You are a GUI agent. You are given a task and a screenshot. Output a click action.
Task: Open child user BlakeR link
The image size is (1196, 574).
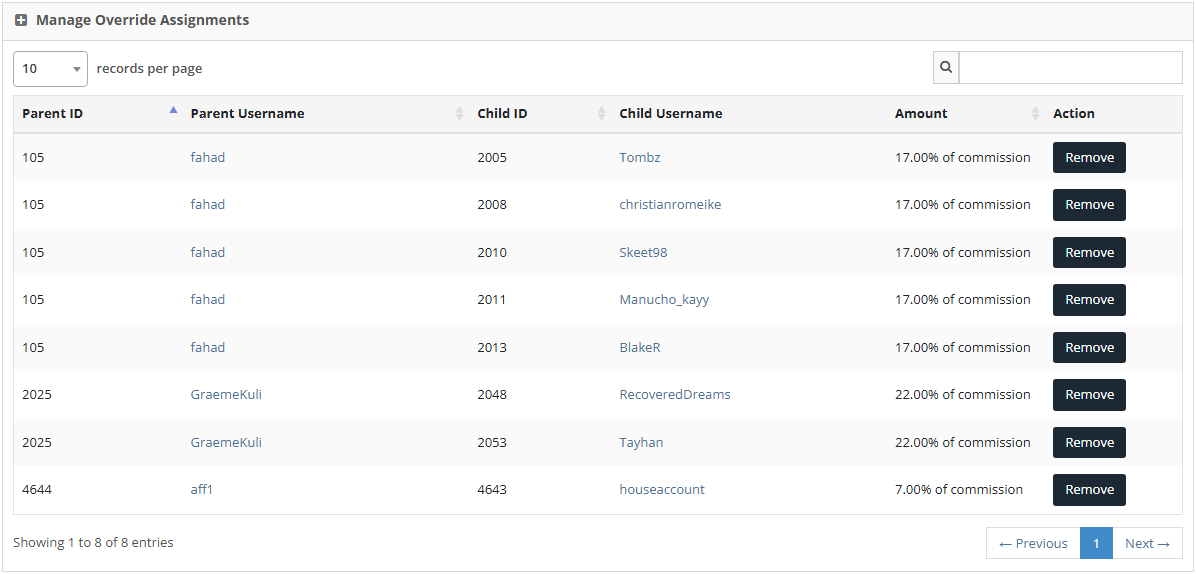(x=640, y=348)
